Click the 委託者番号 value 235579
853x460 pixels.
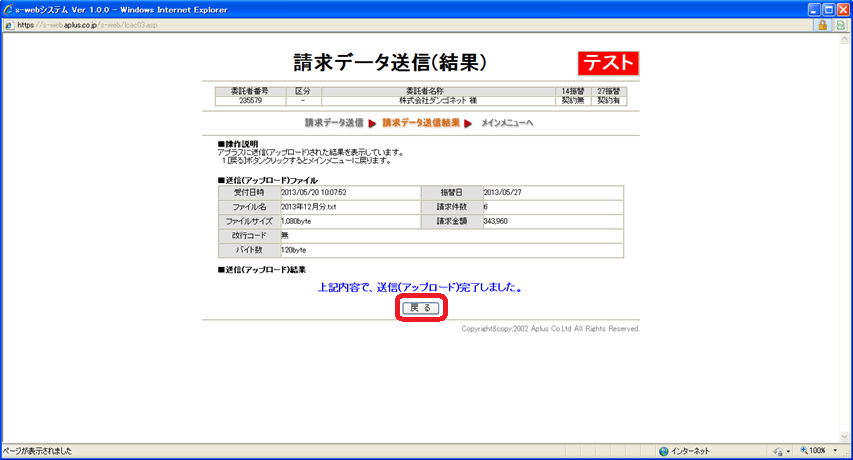250,100
